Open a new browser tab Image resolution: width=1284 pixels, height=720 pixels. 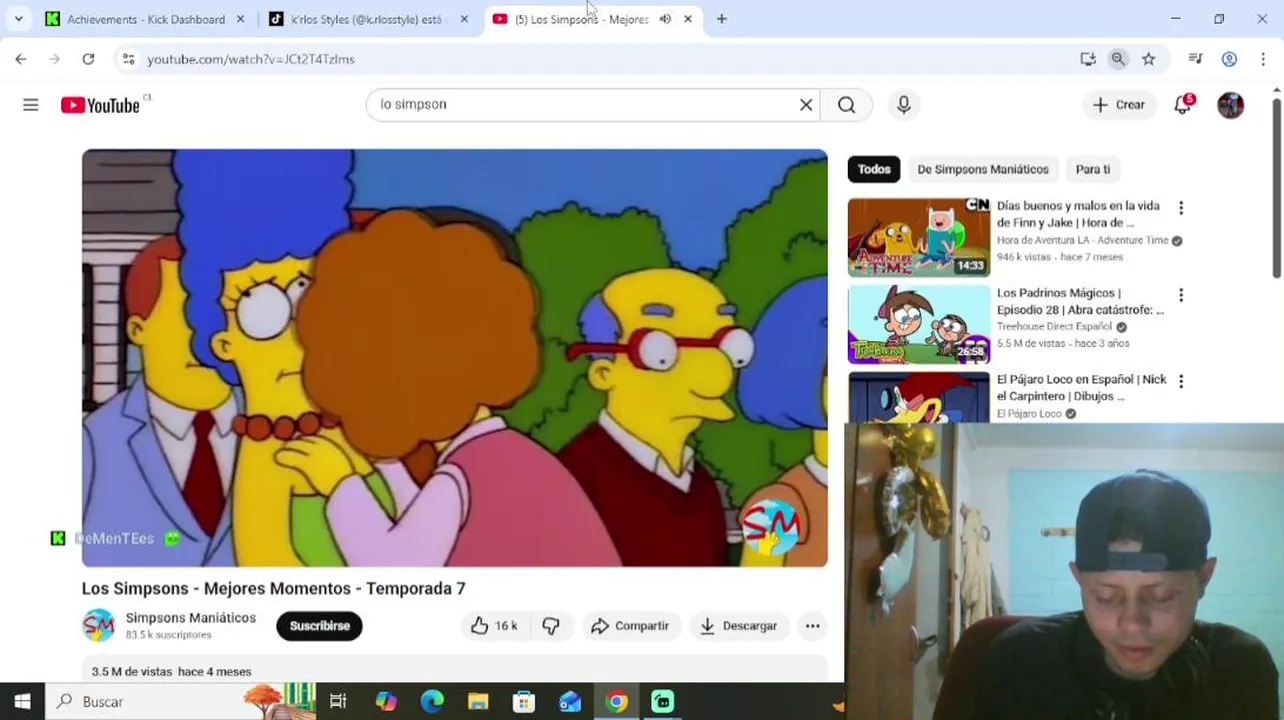(721, 19)
